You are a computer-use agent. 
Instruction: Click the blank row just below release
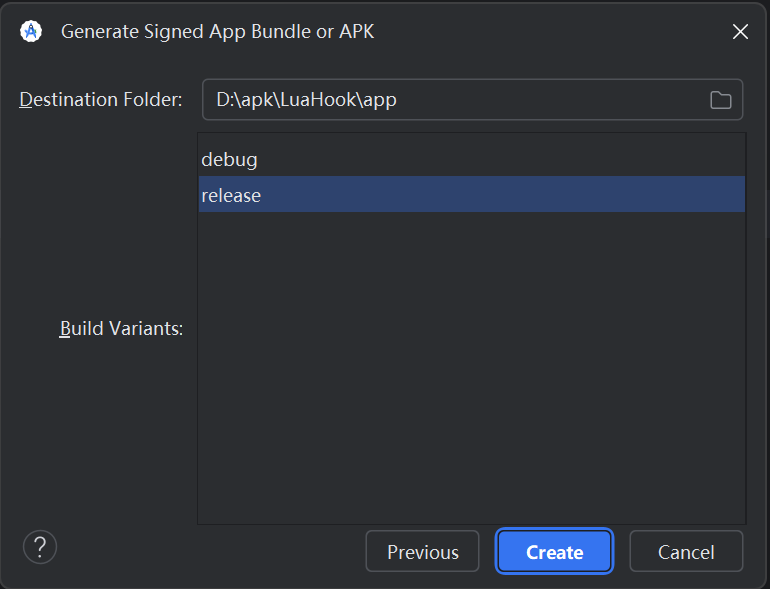(470, 230)
